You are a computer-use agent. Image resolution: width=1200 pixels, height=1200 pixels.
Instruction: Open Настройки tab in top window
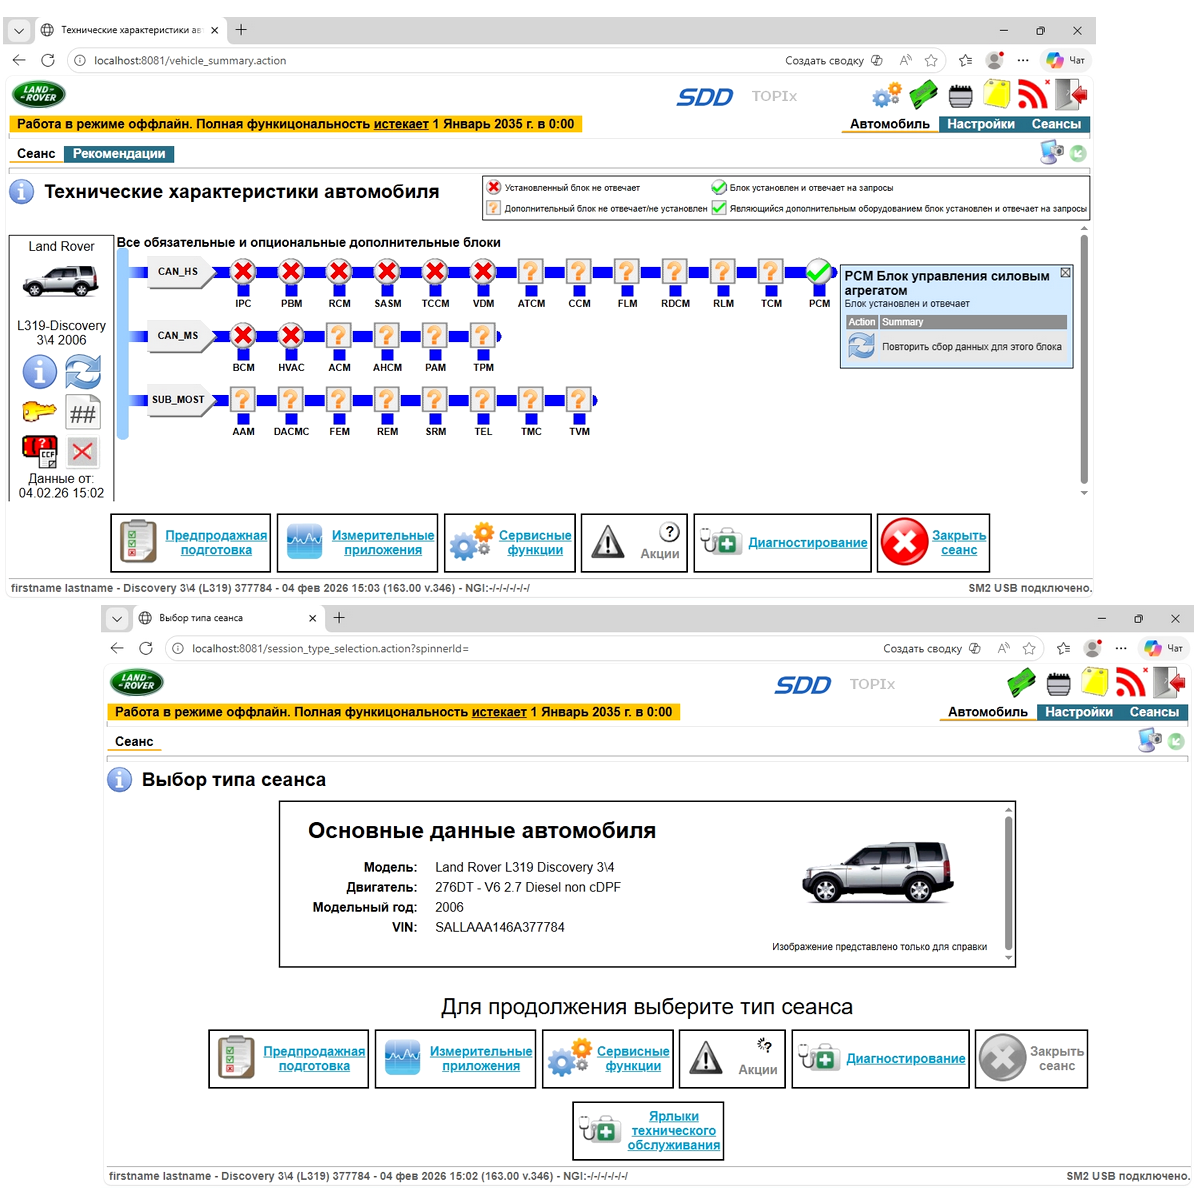click(x=981, y=124)
